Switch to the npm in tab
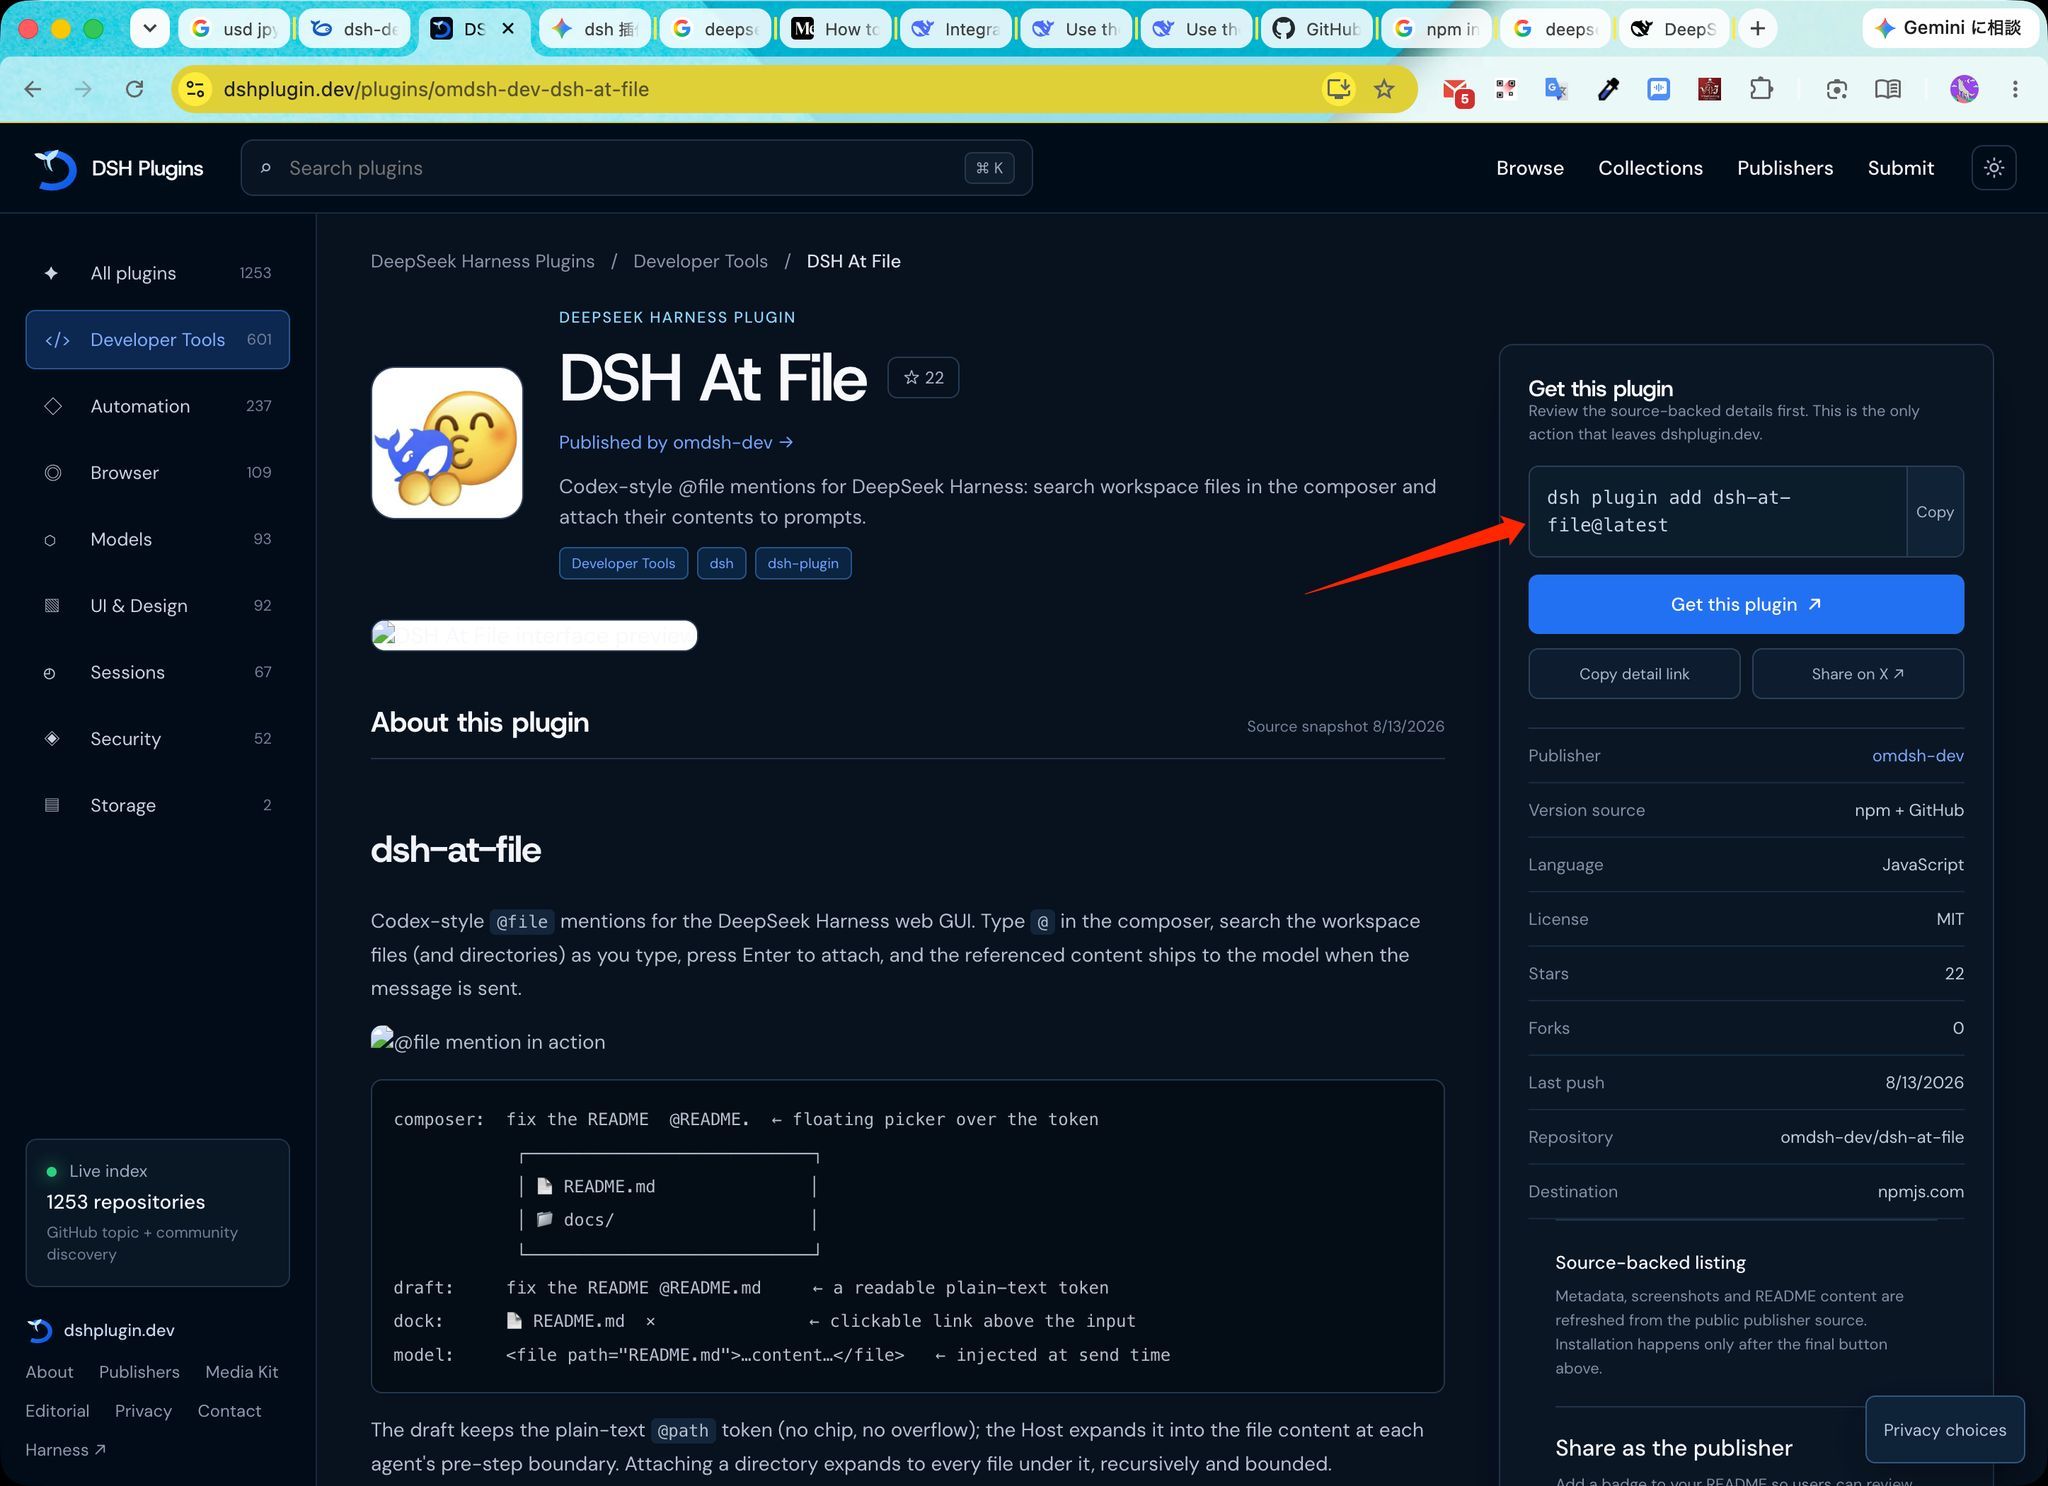 [1436, 29]
